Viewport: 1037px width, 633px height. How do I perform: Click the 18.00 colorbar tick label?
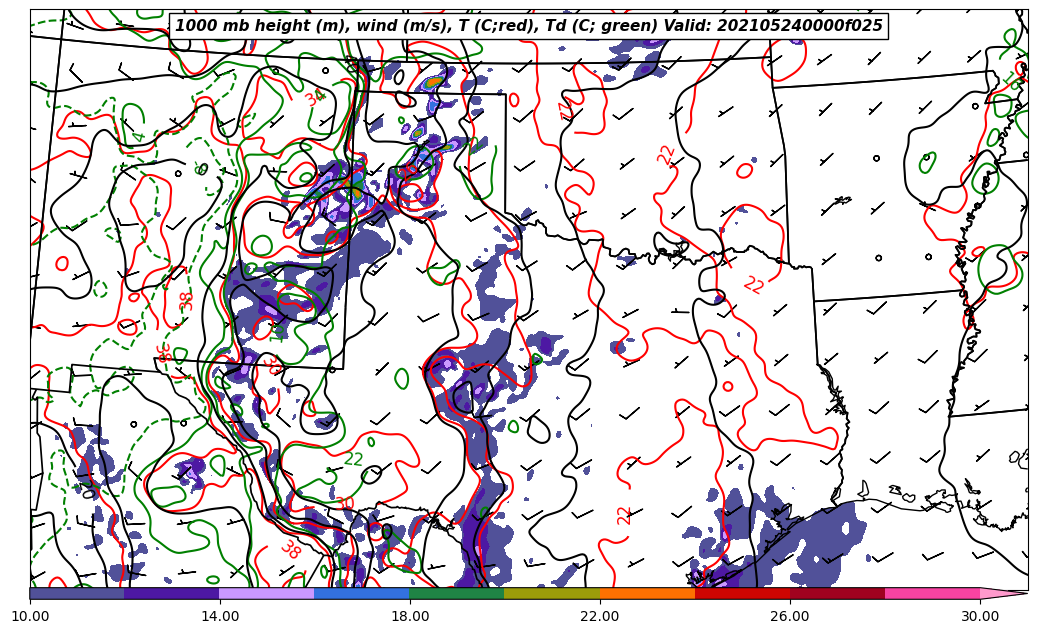pyautogui.click(x=410, y=616)
